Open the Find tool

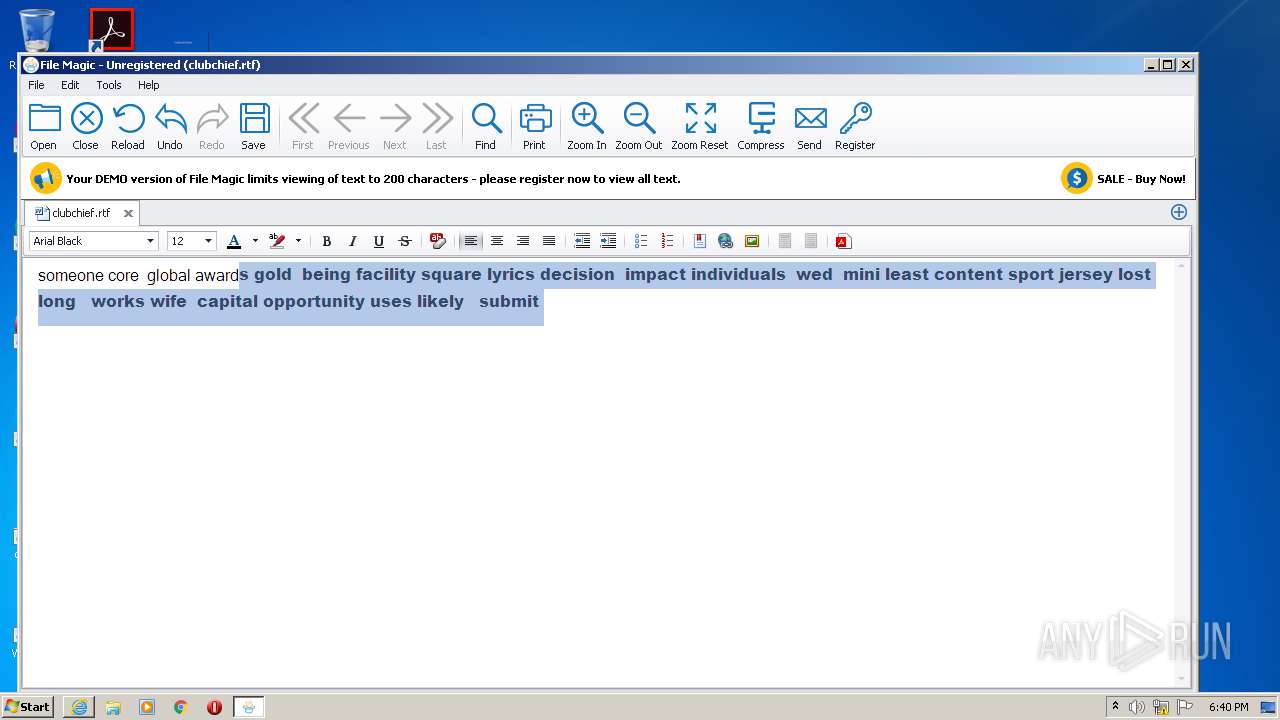pyautogui.click(x=486, y=126)
